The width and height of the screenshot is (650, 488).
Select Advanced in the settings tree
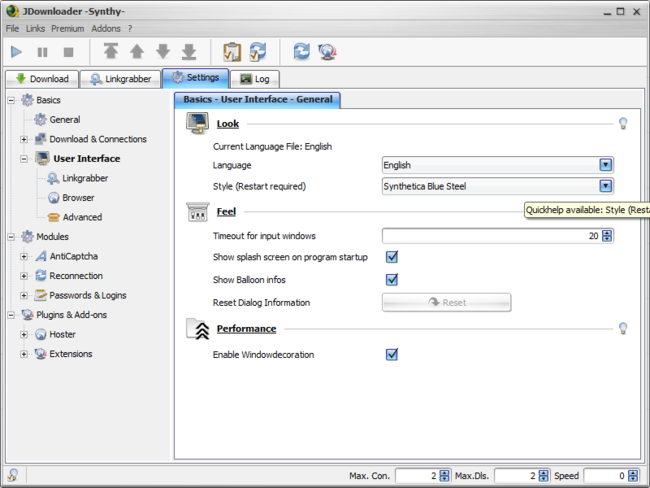82,217
